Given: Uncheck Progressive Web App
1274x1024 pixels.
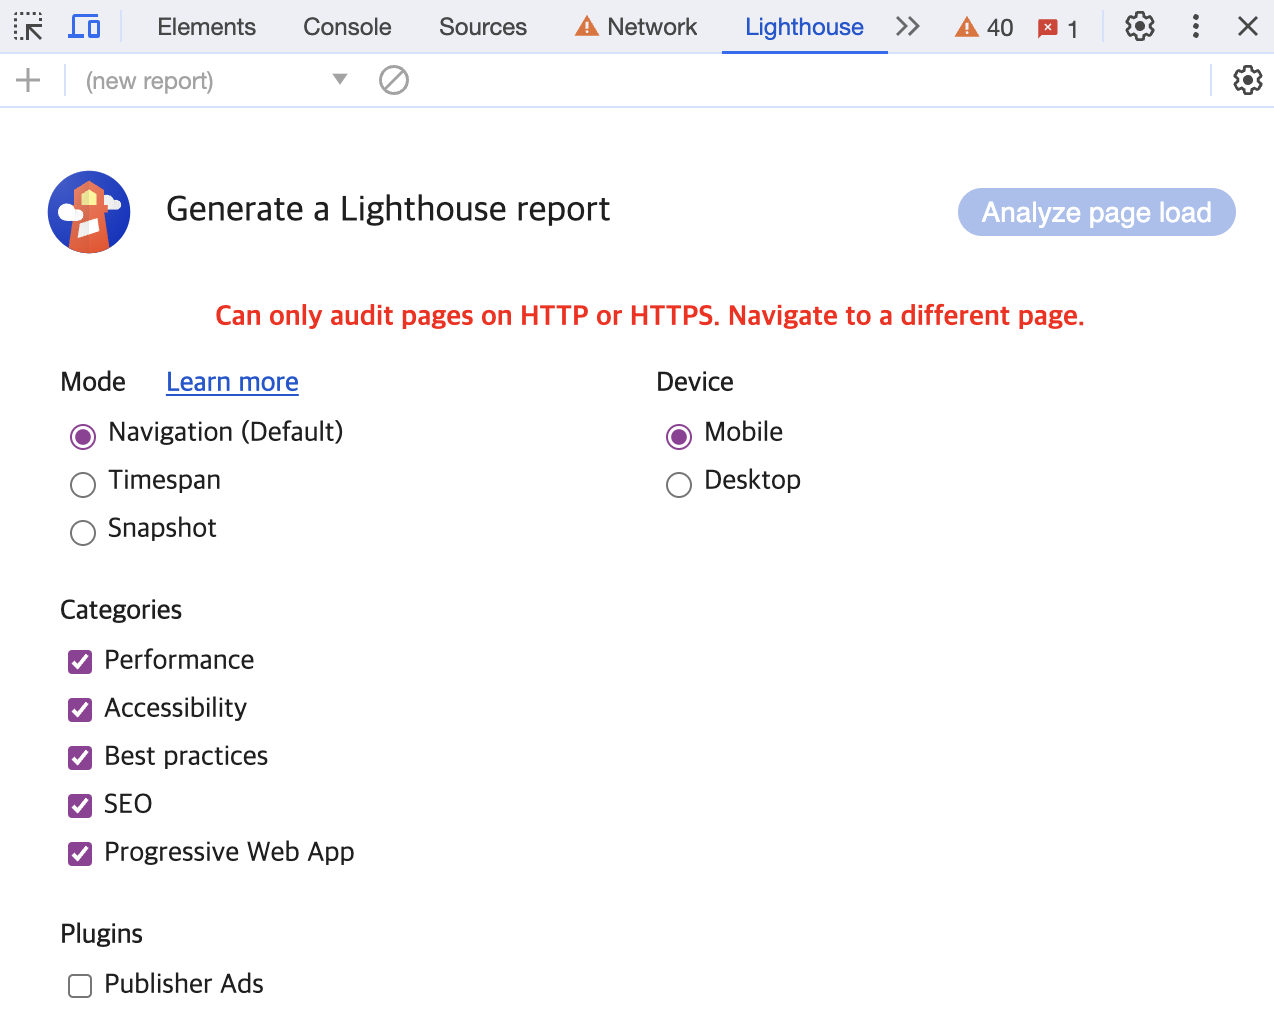Looking at the screenshot, I should pos(80,853).
